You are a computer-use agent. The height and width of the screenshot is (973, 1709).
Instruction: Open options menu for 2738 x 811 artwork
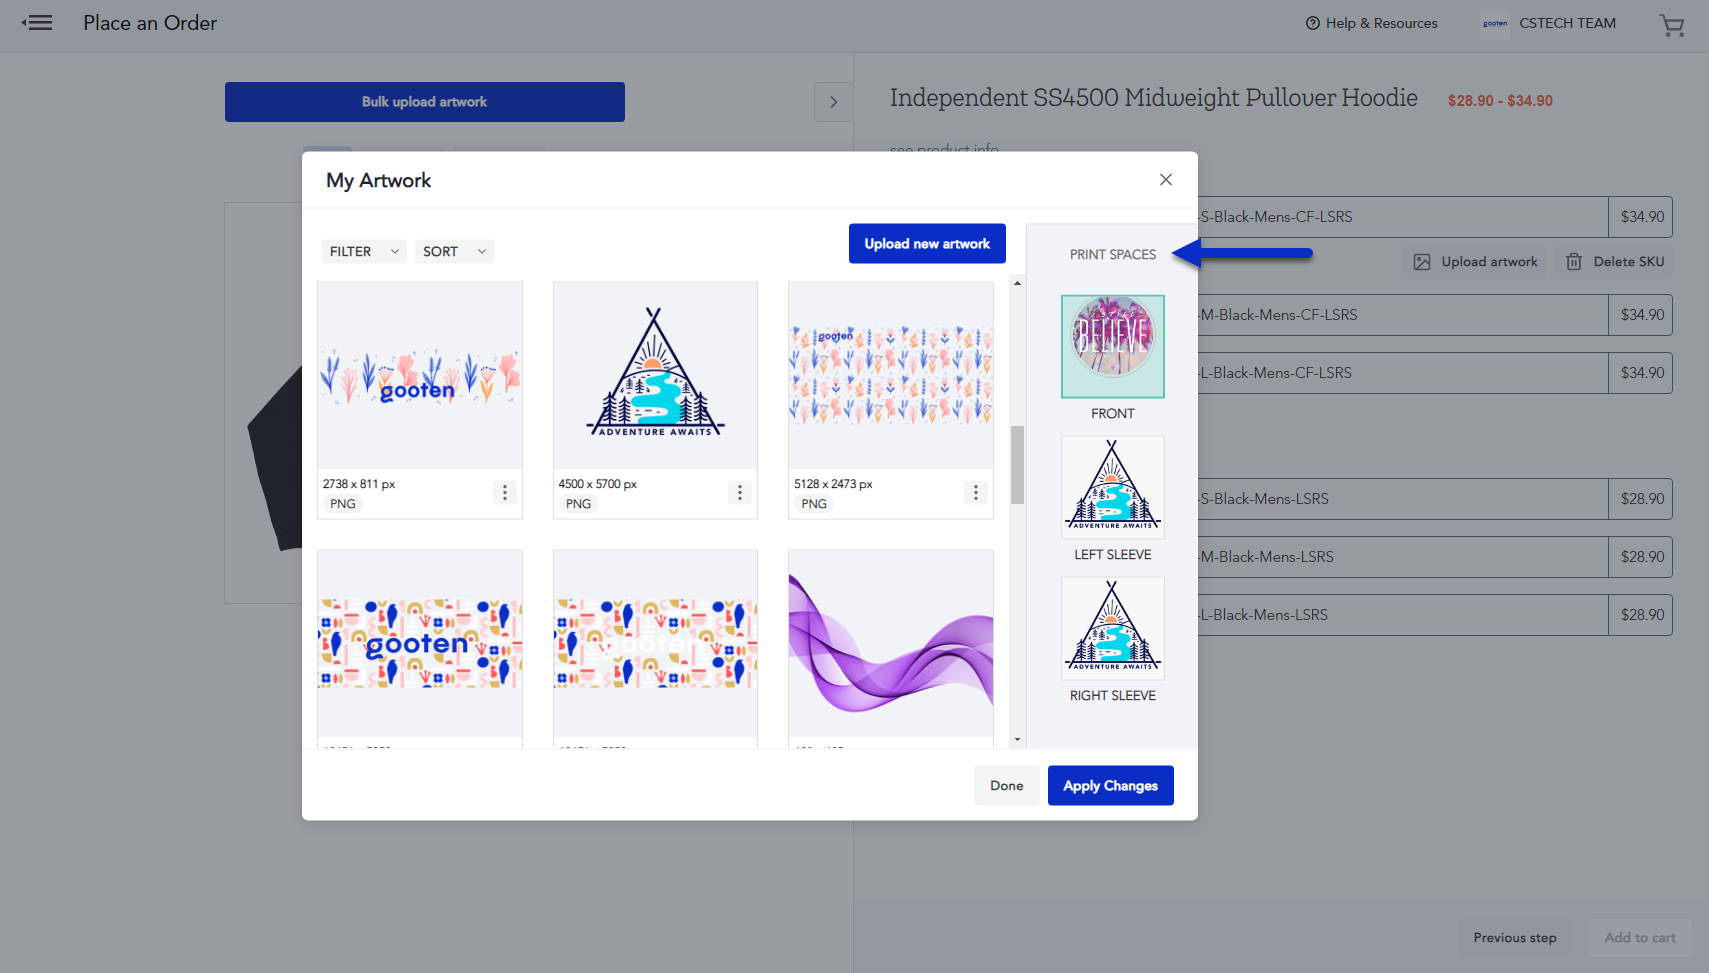pyautogui.click(x=504, y=492)
